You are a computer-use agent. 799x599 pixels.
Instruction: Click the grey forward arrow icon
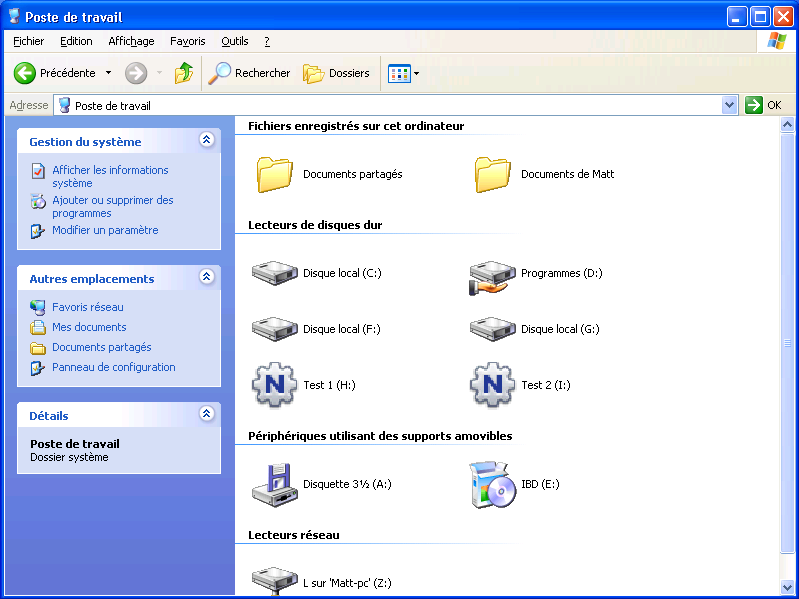[136, 73]
